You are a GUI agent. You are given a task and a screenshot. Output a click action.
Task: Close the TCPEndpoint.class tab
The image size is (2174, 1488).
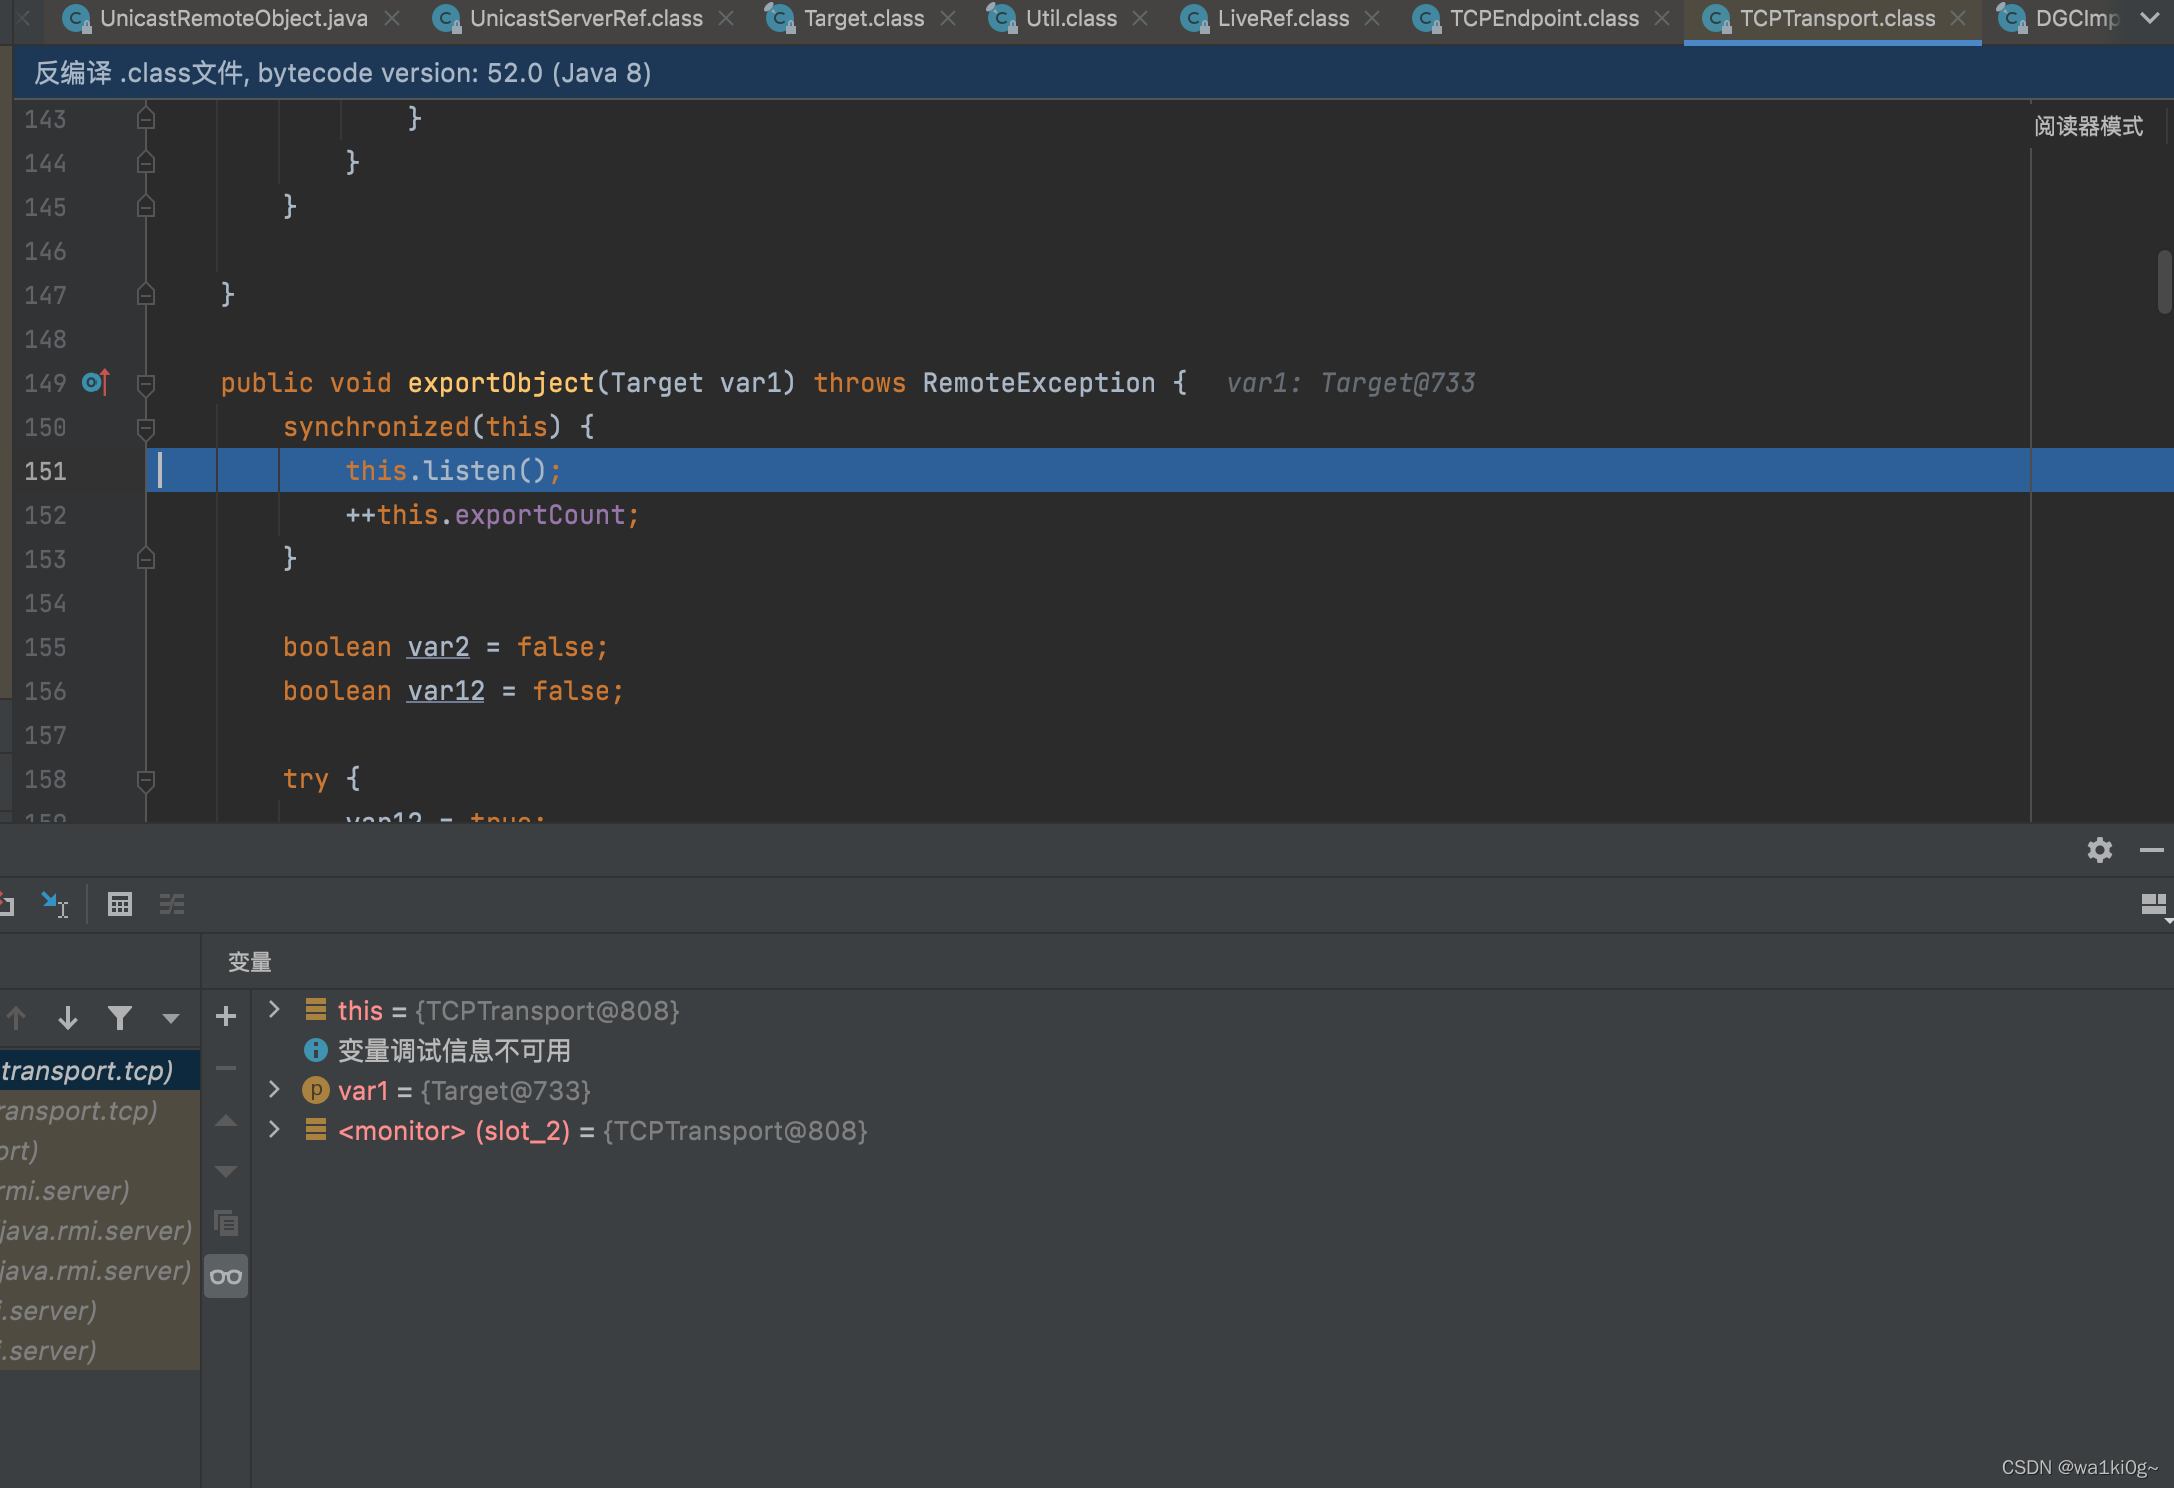pos(1663,19)
